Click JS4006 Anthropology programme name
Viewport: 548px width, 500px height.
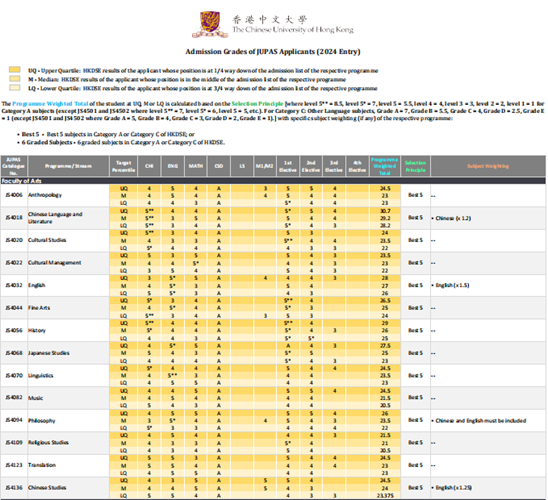tap(45, 195)
